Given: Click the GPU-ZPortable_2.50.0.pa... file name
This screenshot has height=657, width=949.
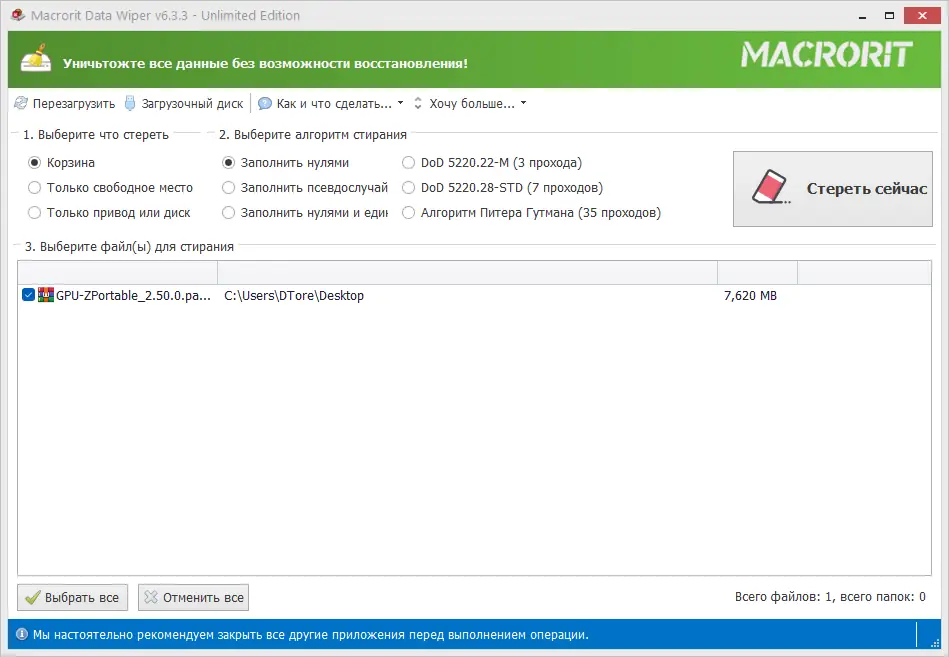Looking at the screenshot, I should [133, 295].
